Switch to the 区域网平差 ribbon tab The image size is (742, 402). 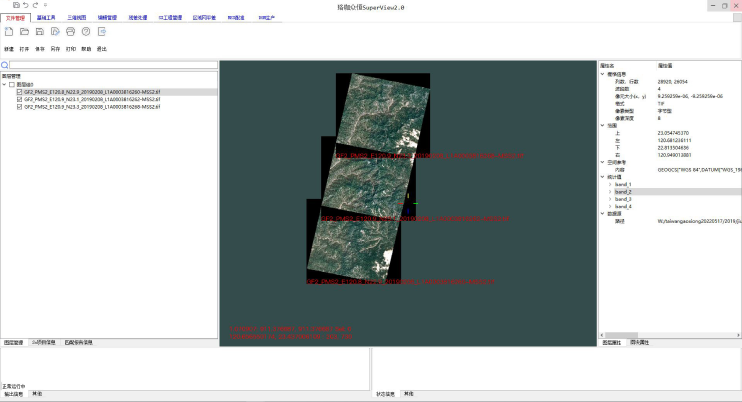pyautogui.click(x=204, y=18)
